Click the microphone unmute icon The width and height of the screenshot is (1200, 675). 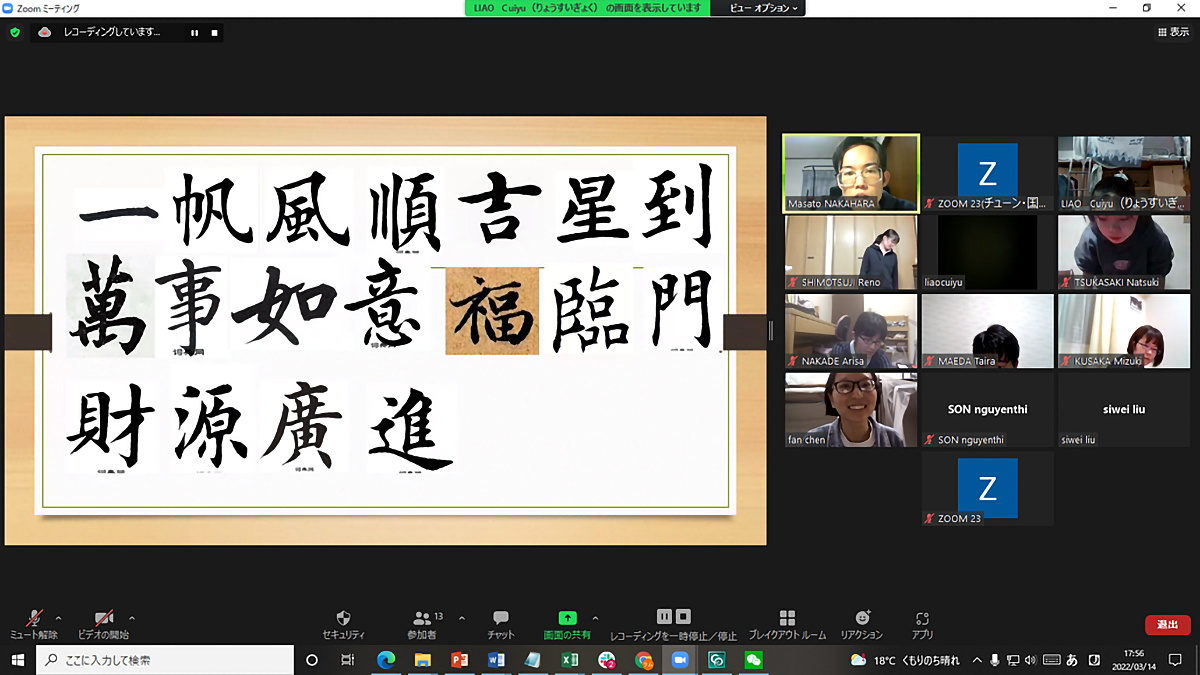click(x=34, y=618)
